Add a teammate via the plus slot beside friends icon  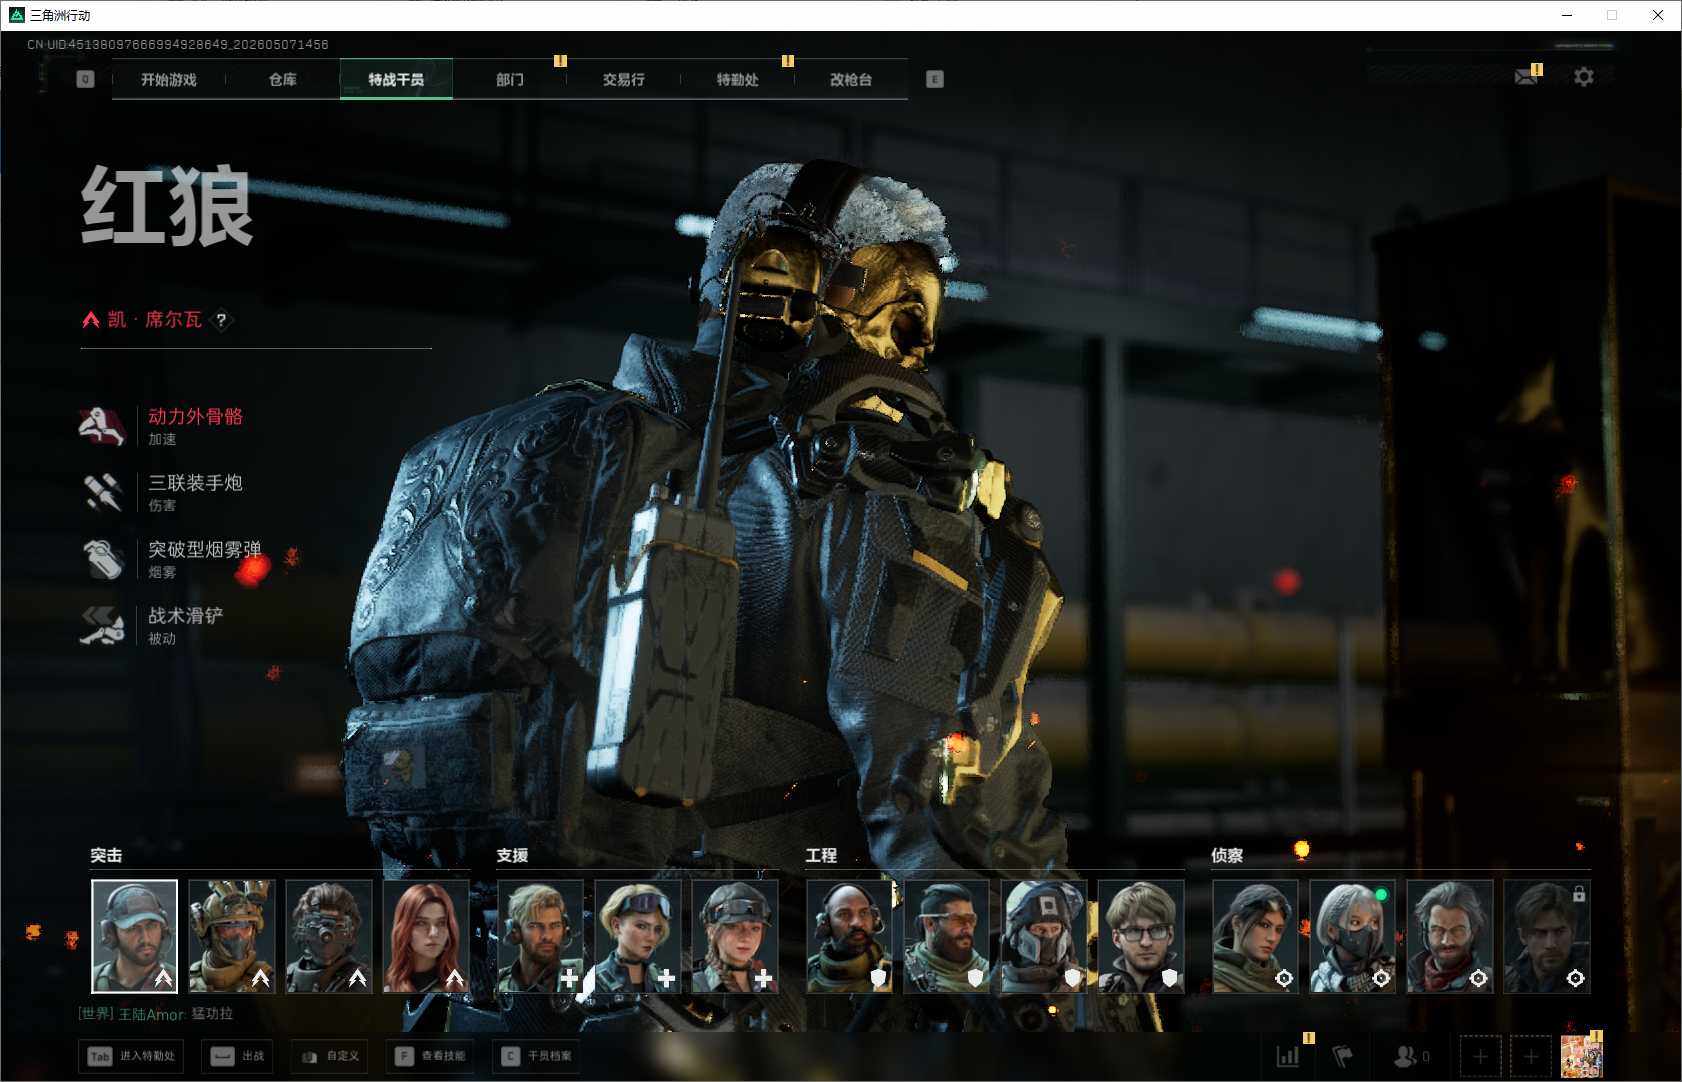1480,1056
